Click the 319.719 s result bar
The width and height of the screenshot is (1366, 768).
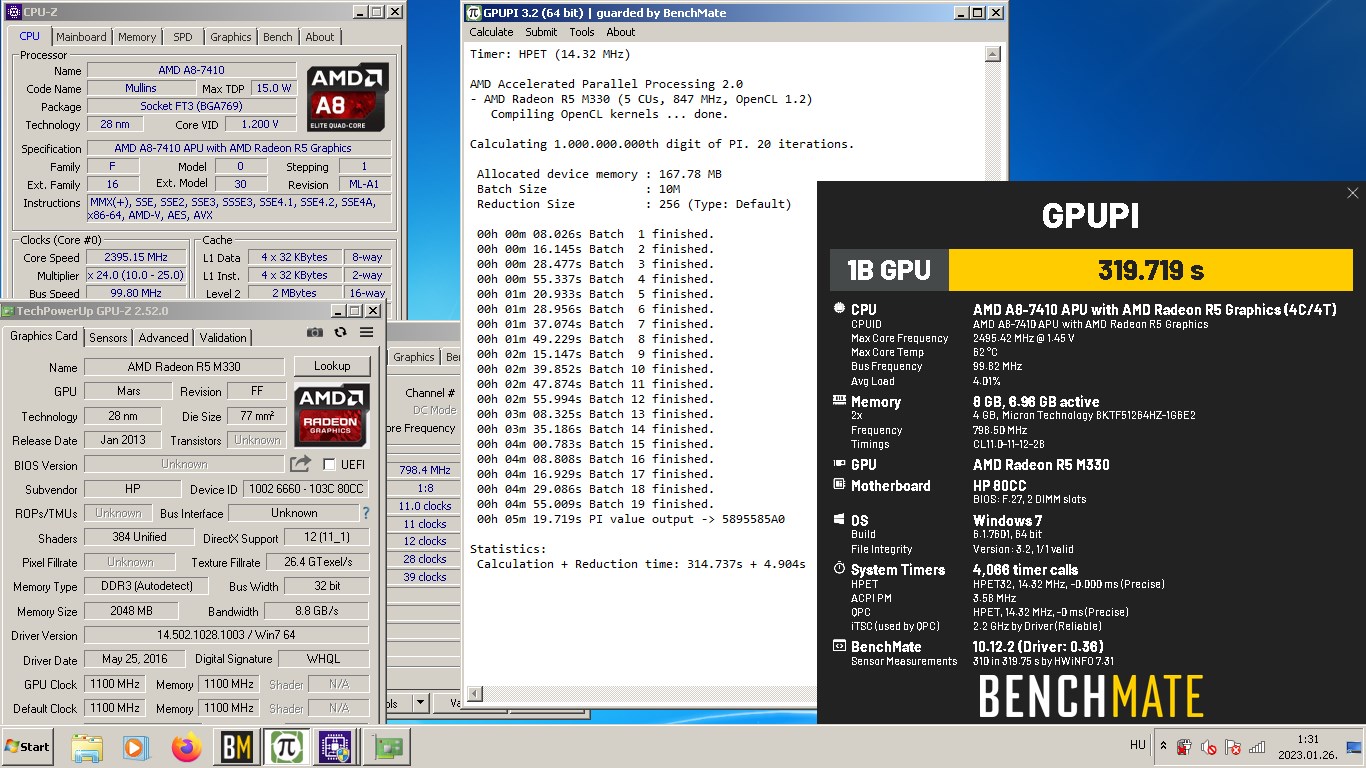(1150, 270)
